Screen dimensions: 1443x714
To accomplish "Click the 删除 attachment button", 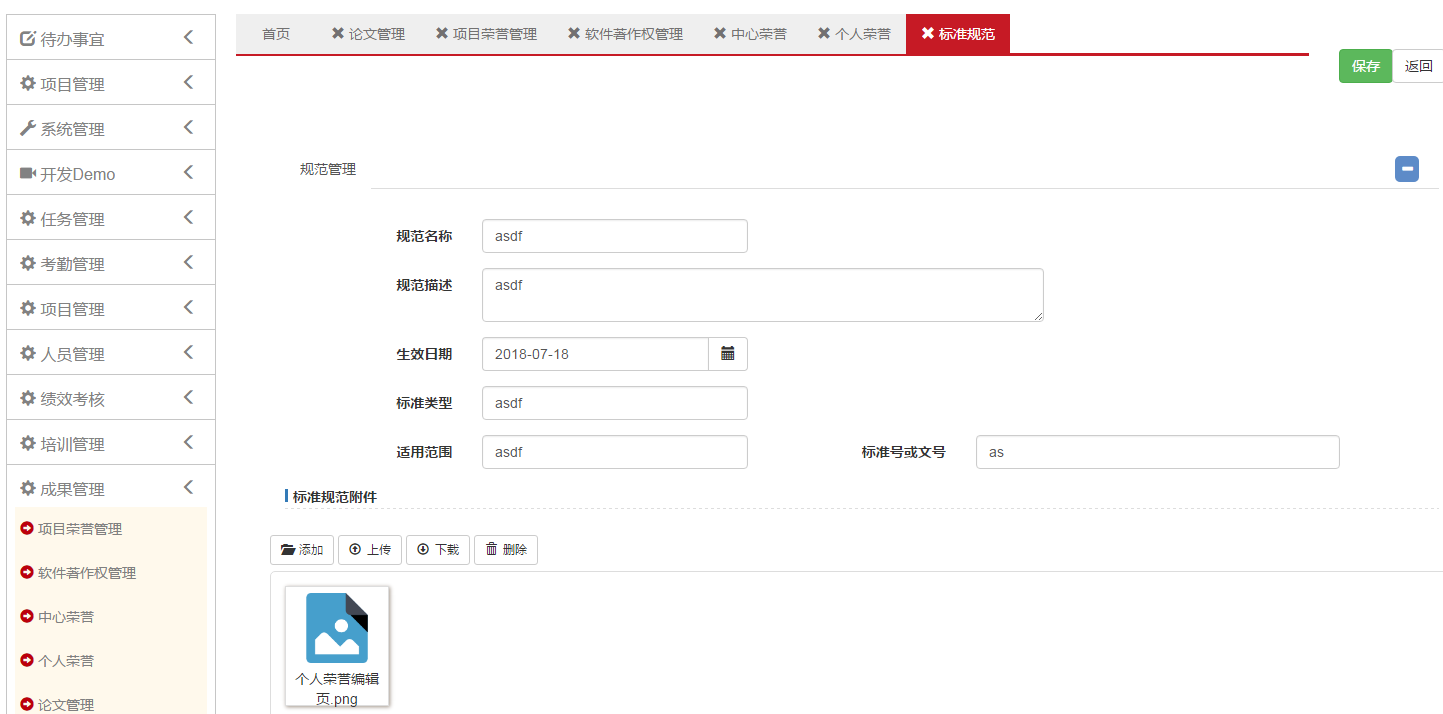I will click(506, 549).
